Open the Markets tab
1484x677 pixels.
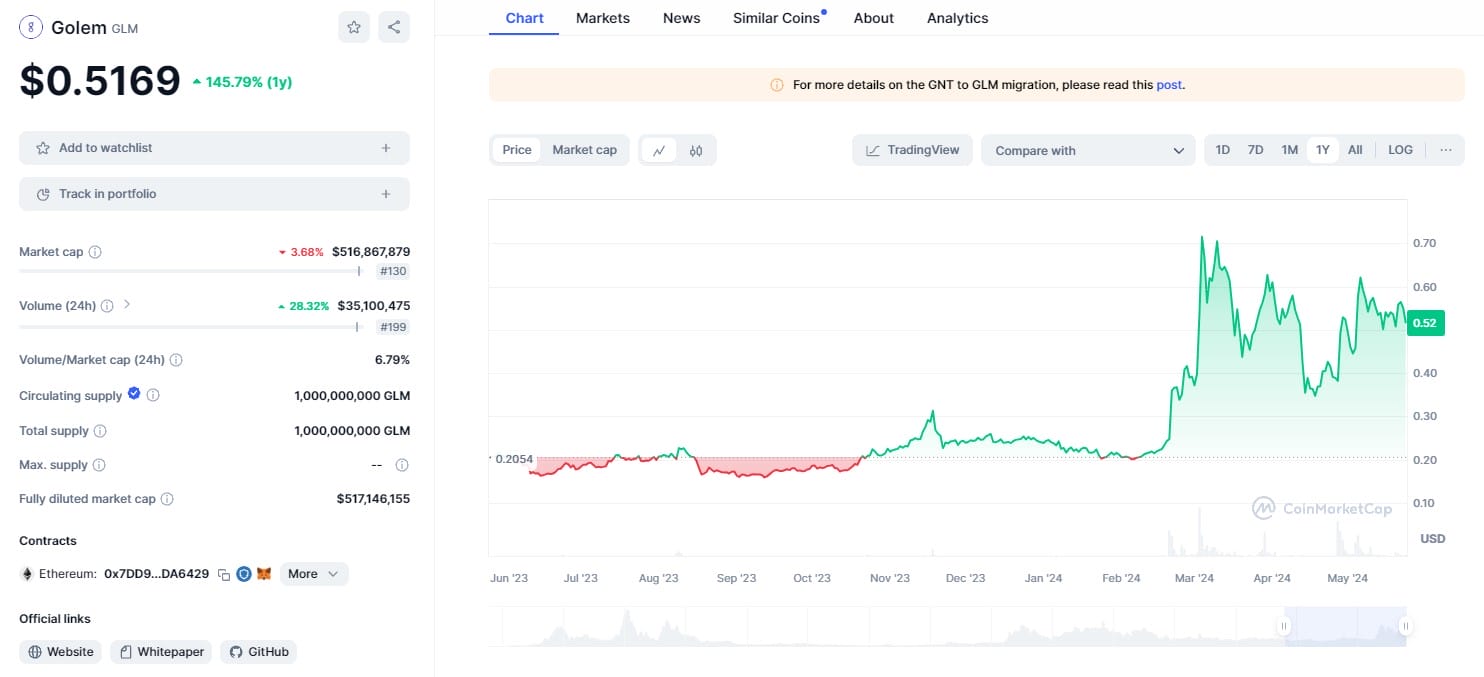click(x=603, y=18)
